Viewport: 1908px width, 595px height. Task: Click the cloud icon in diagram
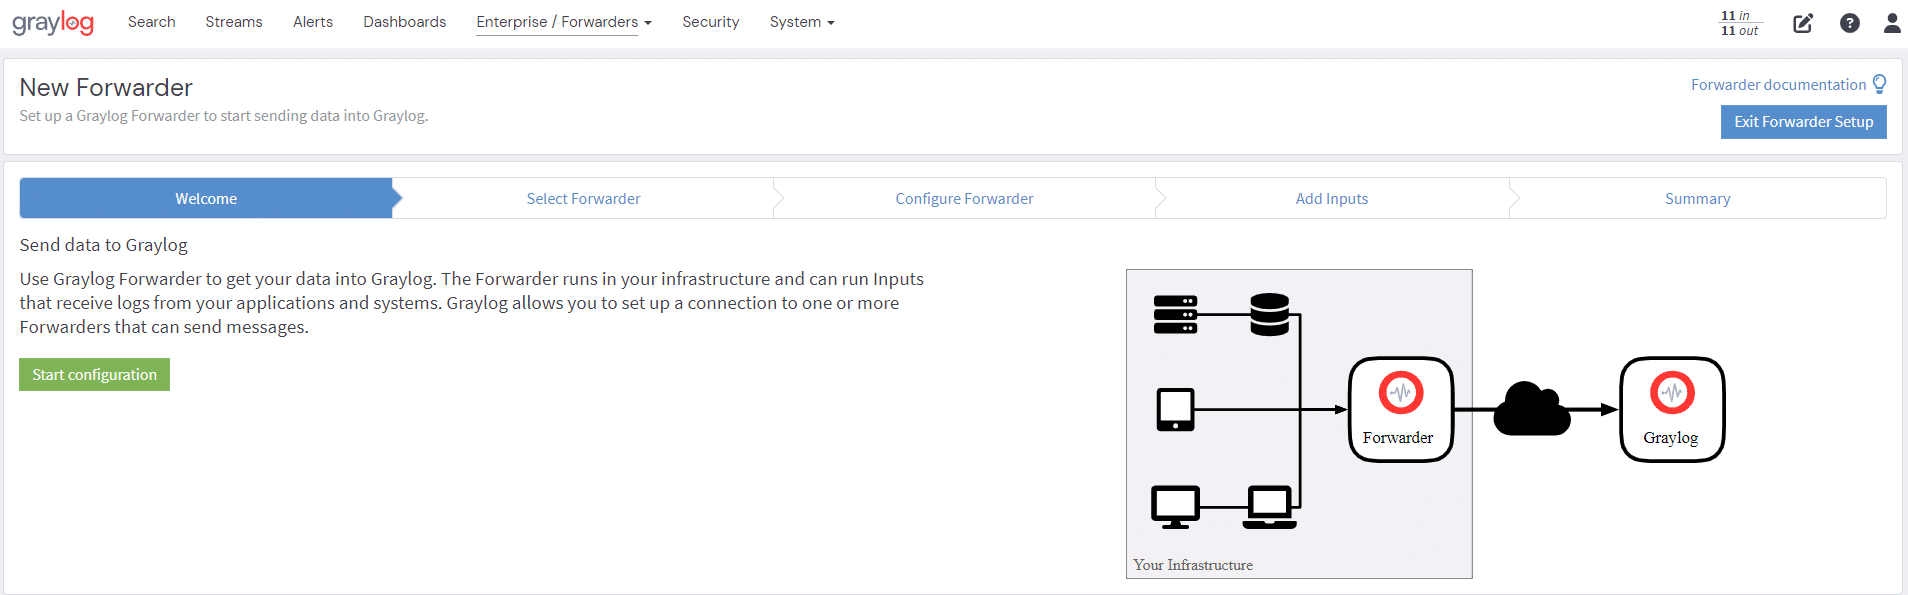click(x=1530, y=409)
